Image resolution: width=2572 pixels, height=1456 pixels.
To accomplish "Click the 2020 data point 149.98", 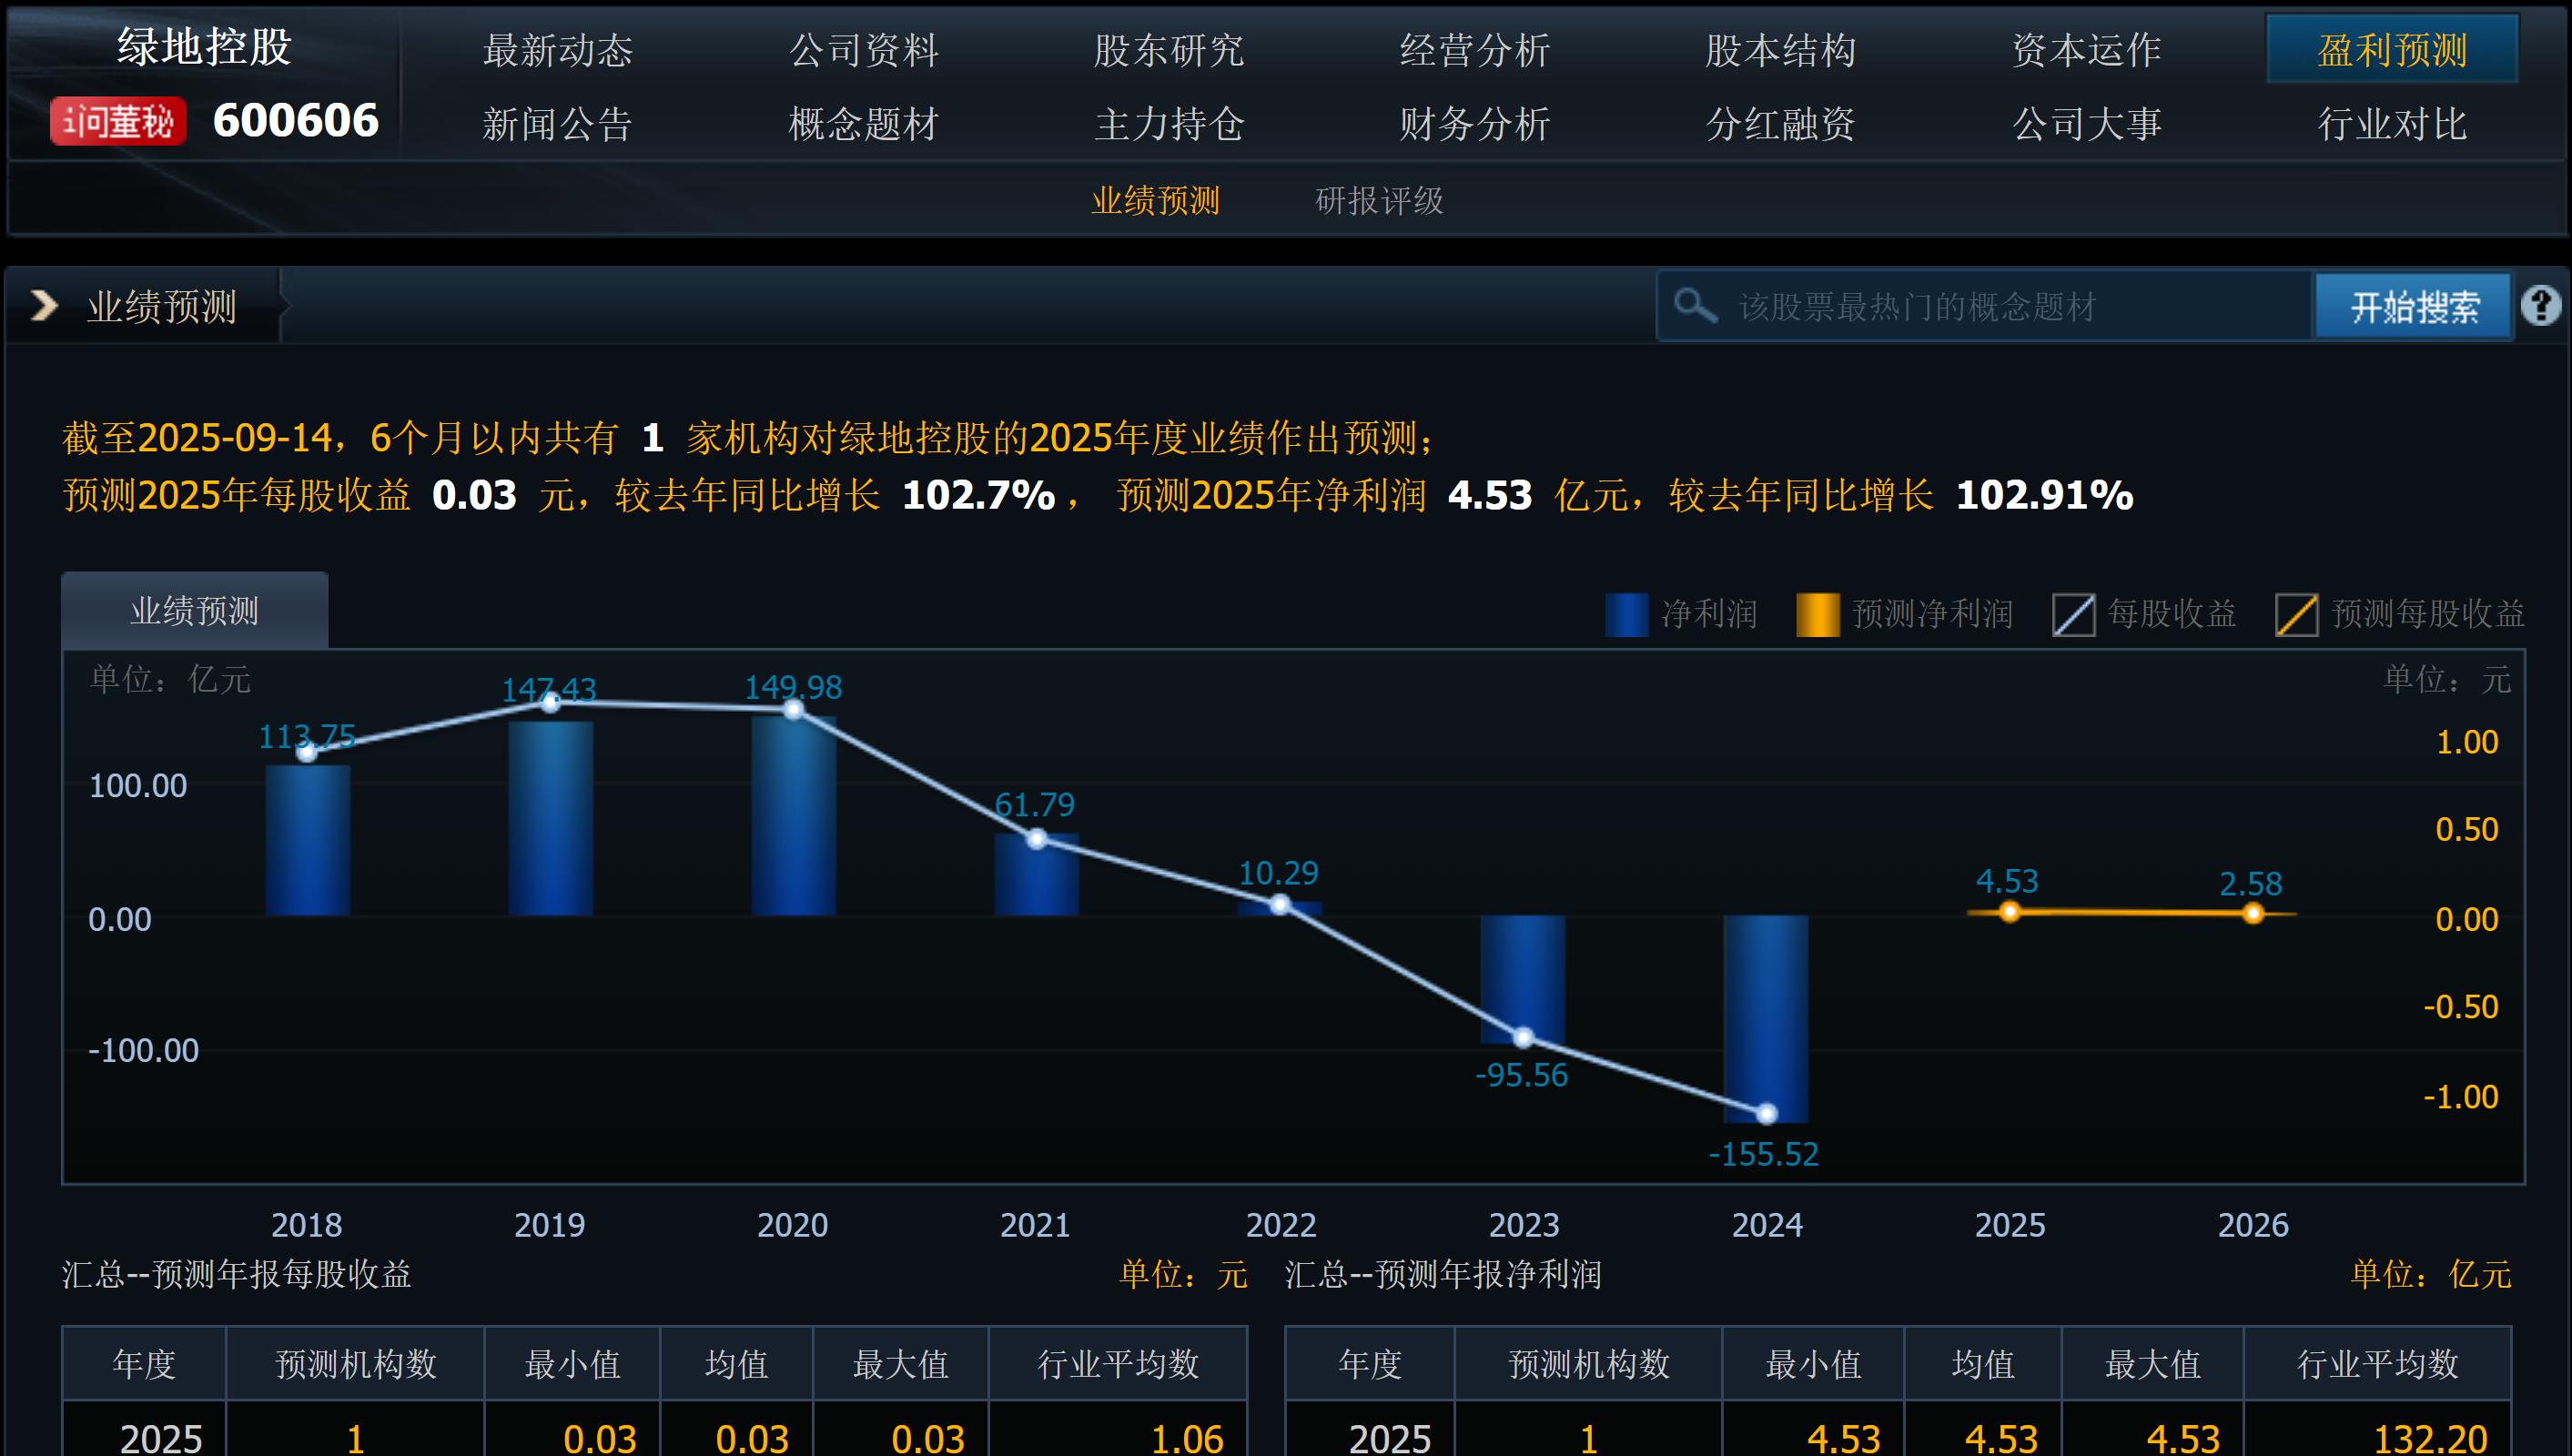I will click(793, 709).
